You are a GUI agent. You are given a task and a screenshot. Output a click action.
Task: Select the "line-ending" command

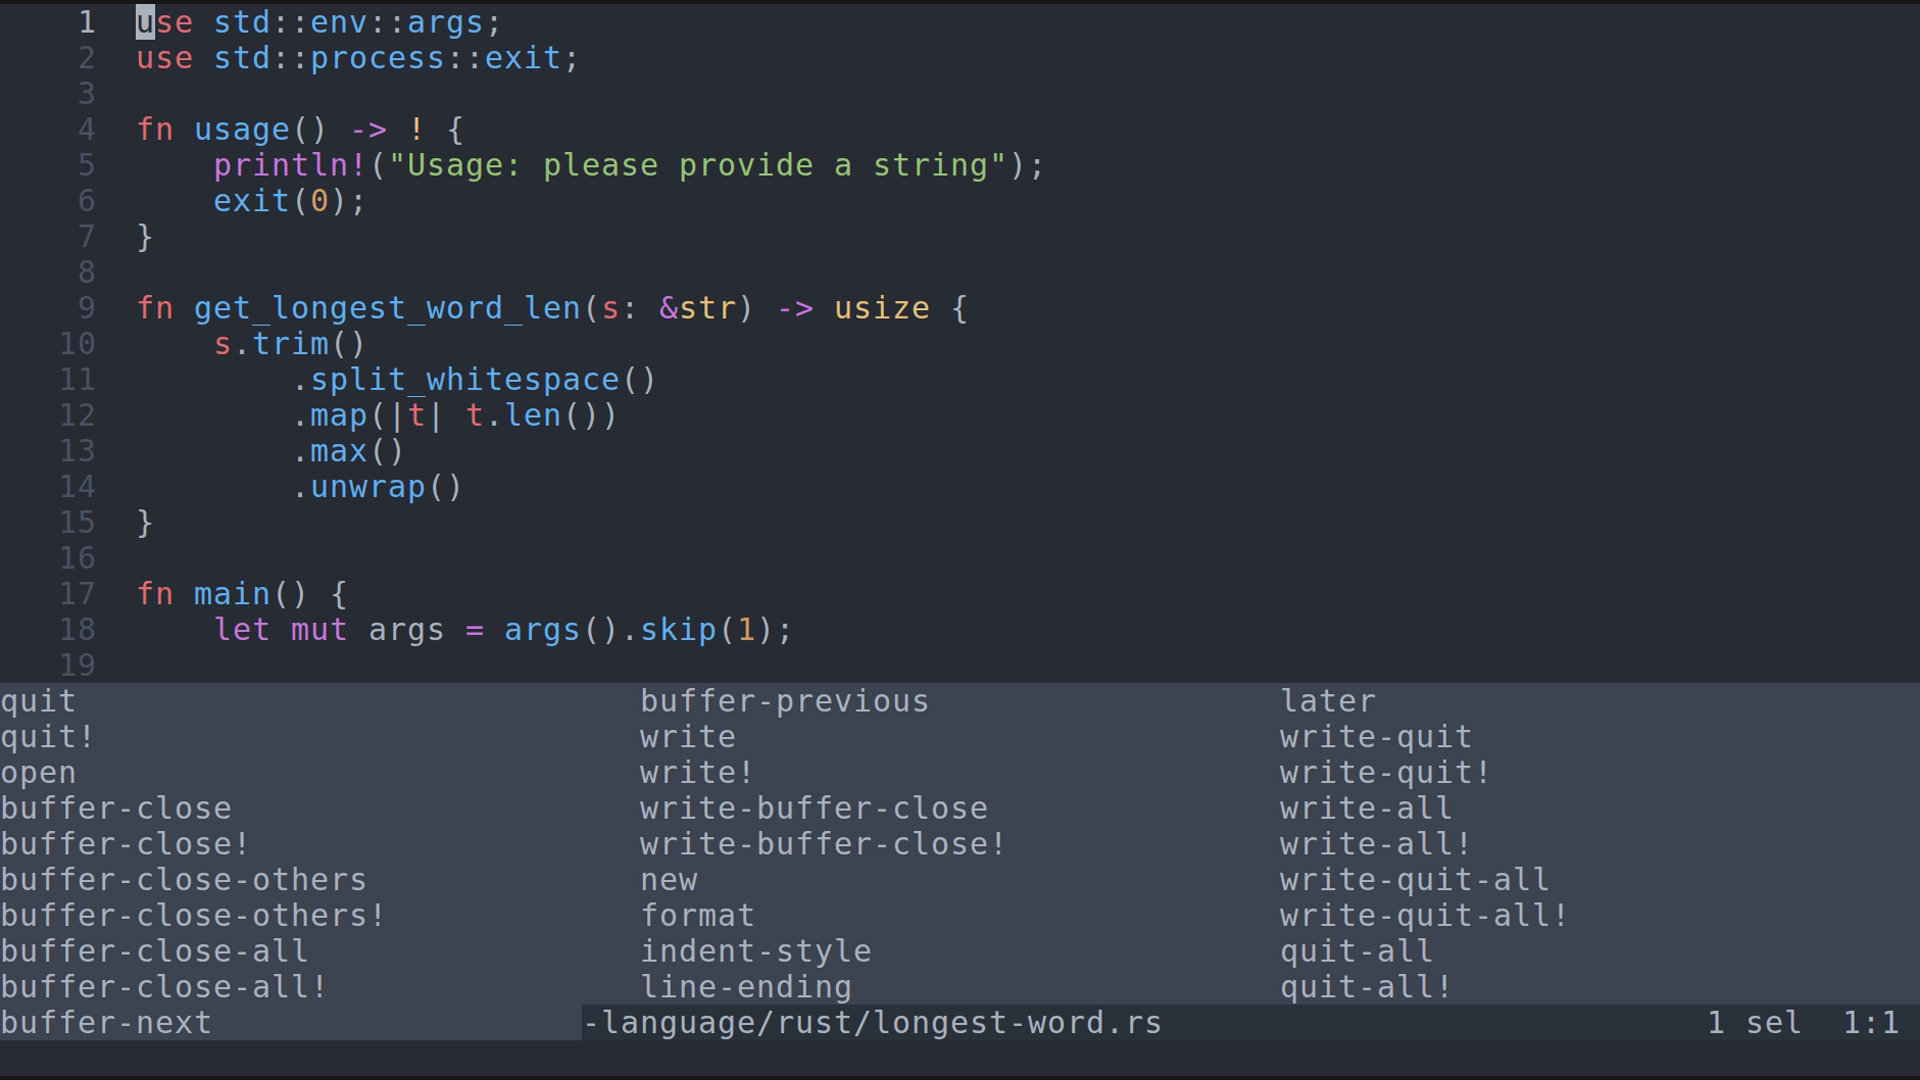746,987
